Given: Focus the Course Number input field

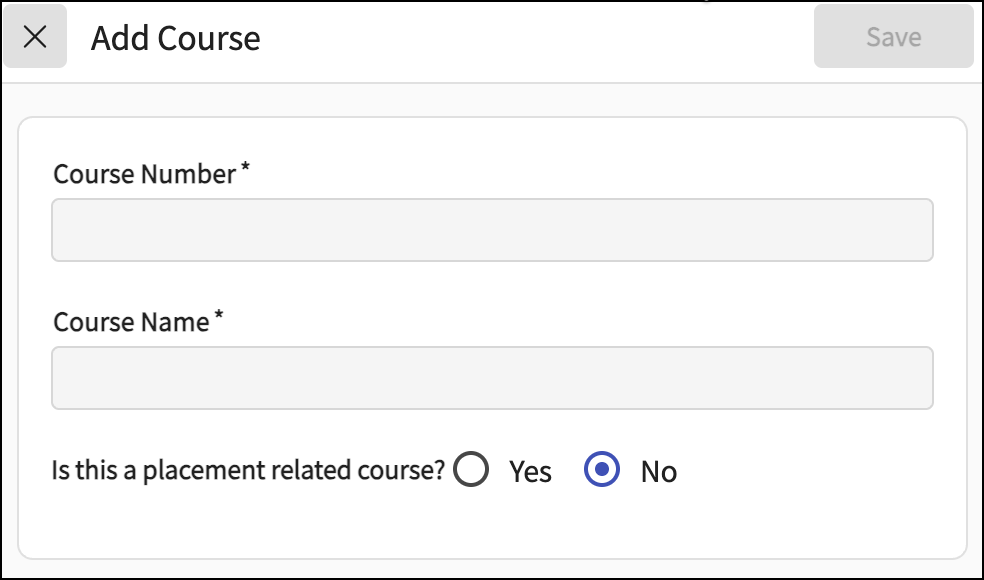Looking at the screenshot, I should pos(492,230).
